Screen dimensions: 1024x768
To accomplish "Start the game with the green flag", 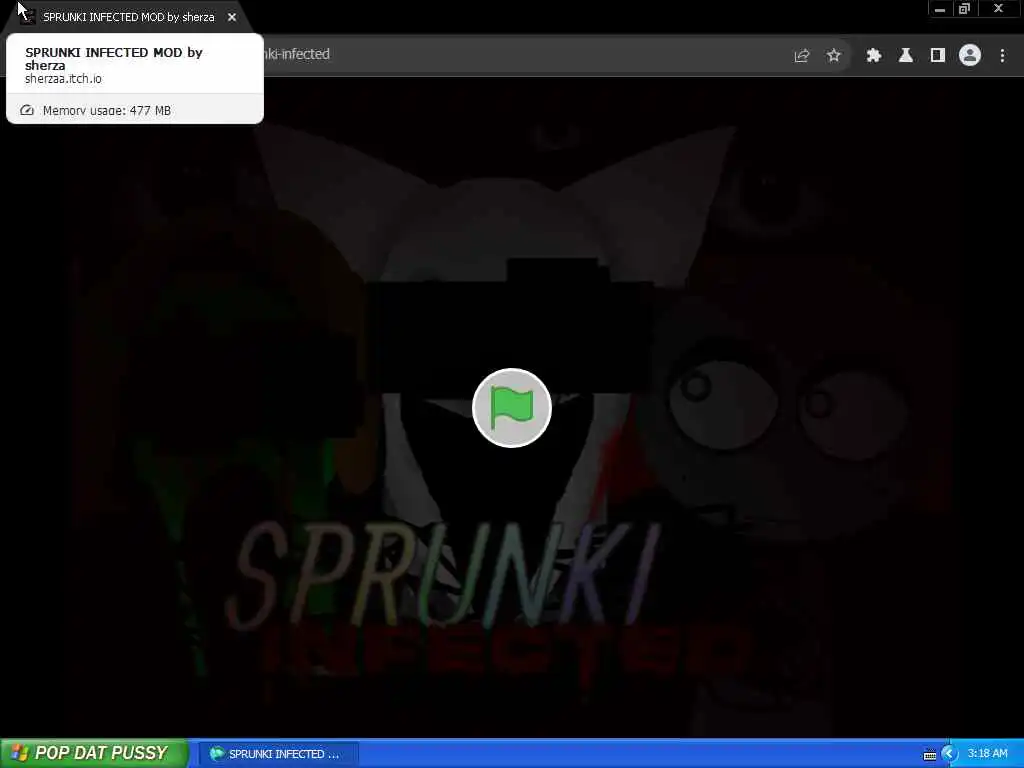I will pyautogui.click(x=512, y=408).
